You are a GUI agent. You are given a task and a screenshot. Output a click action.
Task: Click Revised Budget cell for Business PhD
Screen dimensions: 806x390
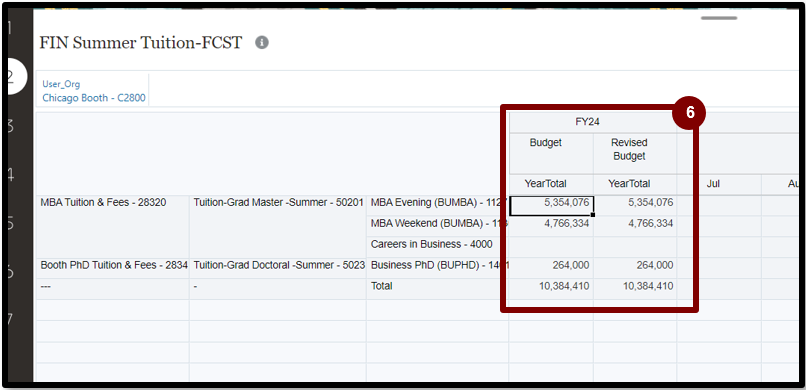pos(635,268)
